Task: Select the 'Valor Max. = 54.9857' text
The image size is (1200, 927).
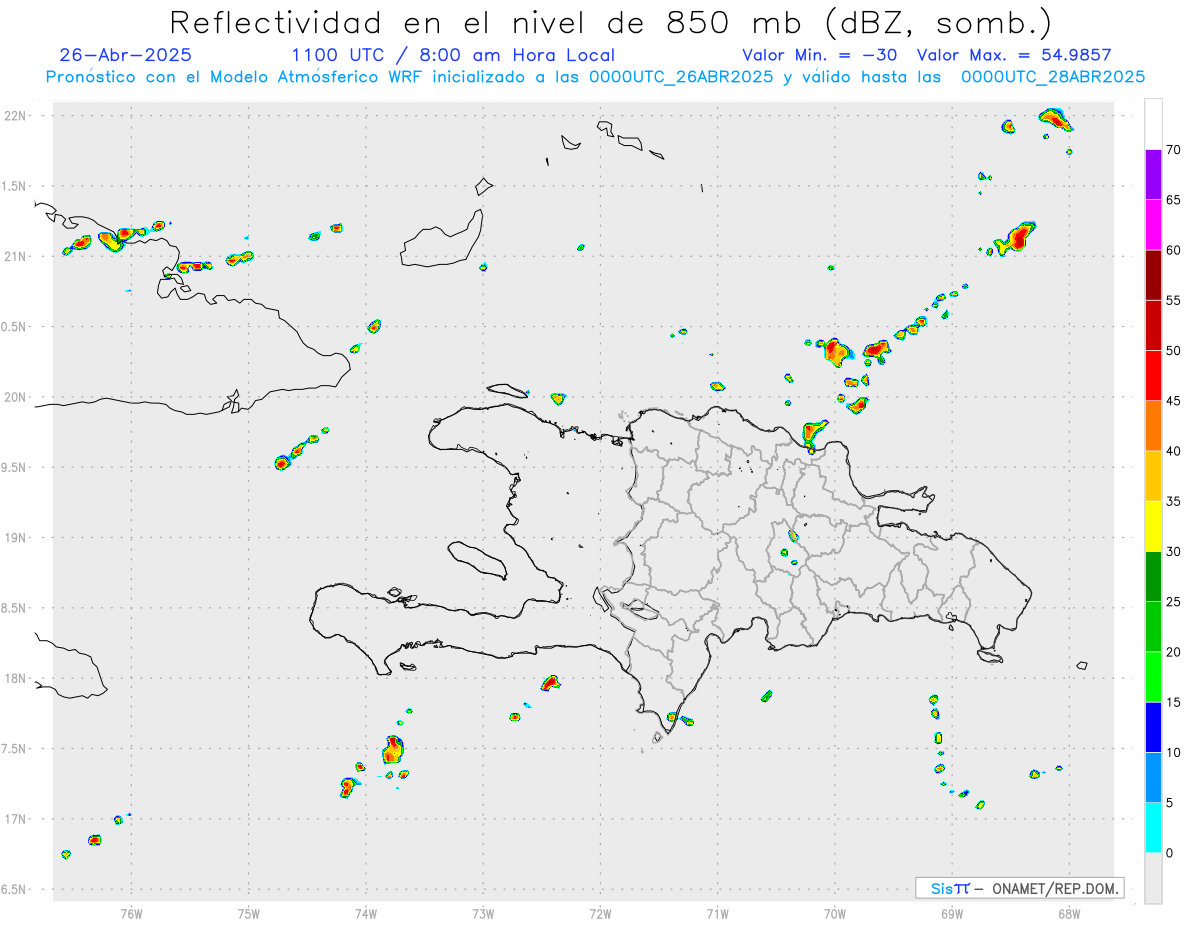Action: click(1014, 55)
